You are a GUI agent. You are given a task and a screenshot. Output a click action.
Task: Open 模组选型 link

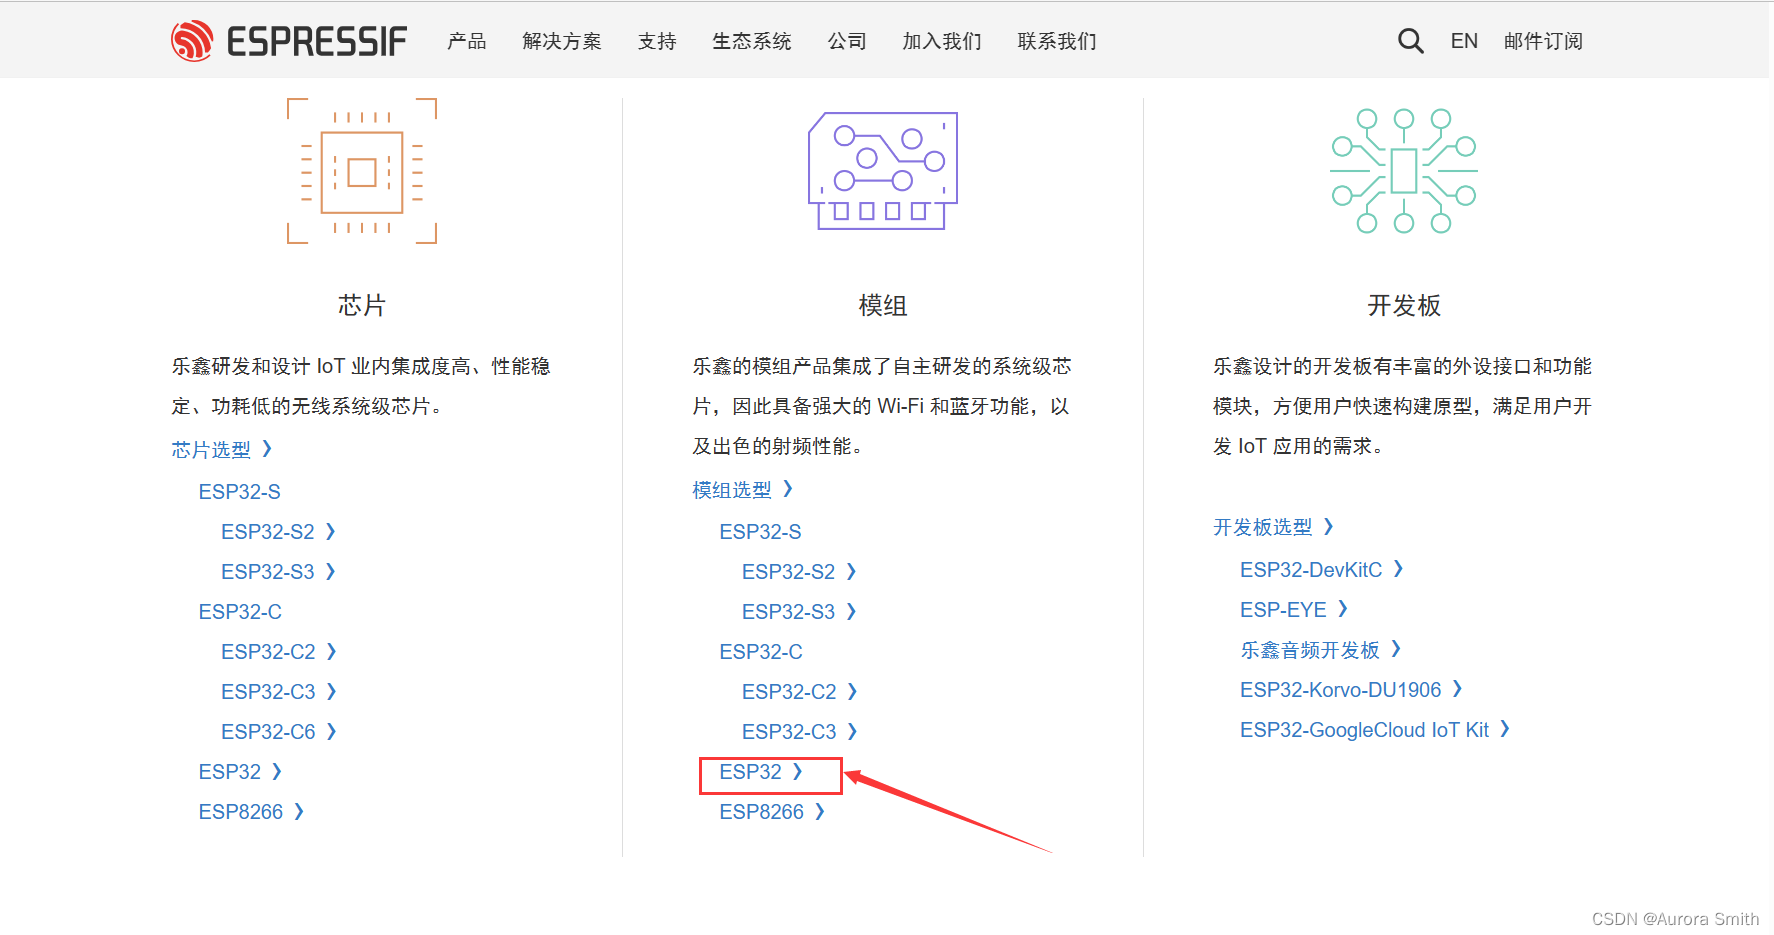[x=742, y=489]
